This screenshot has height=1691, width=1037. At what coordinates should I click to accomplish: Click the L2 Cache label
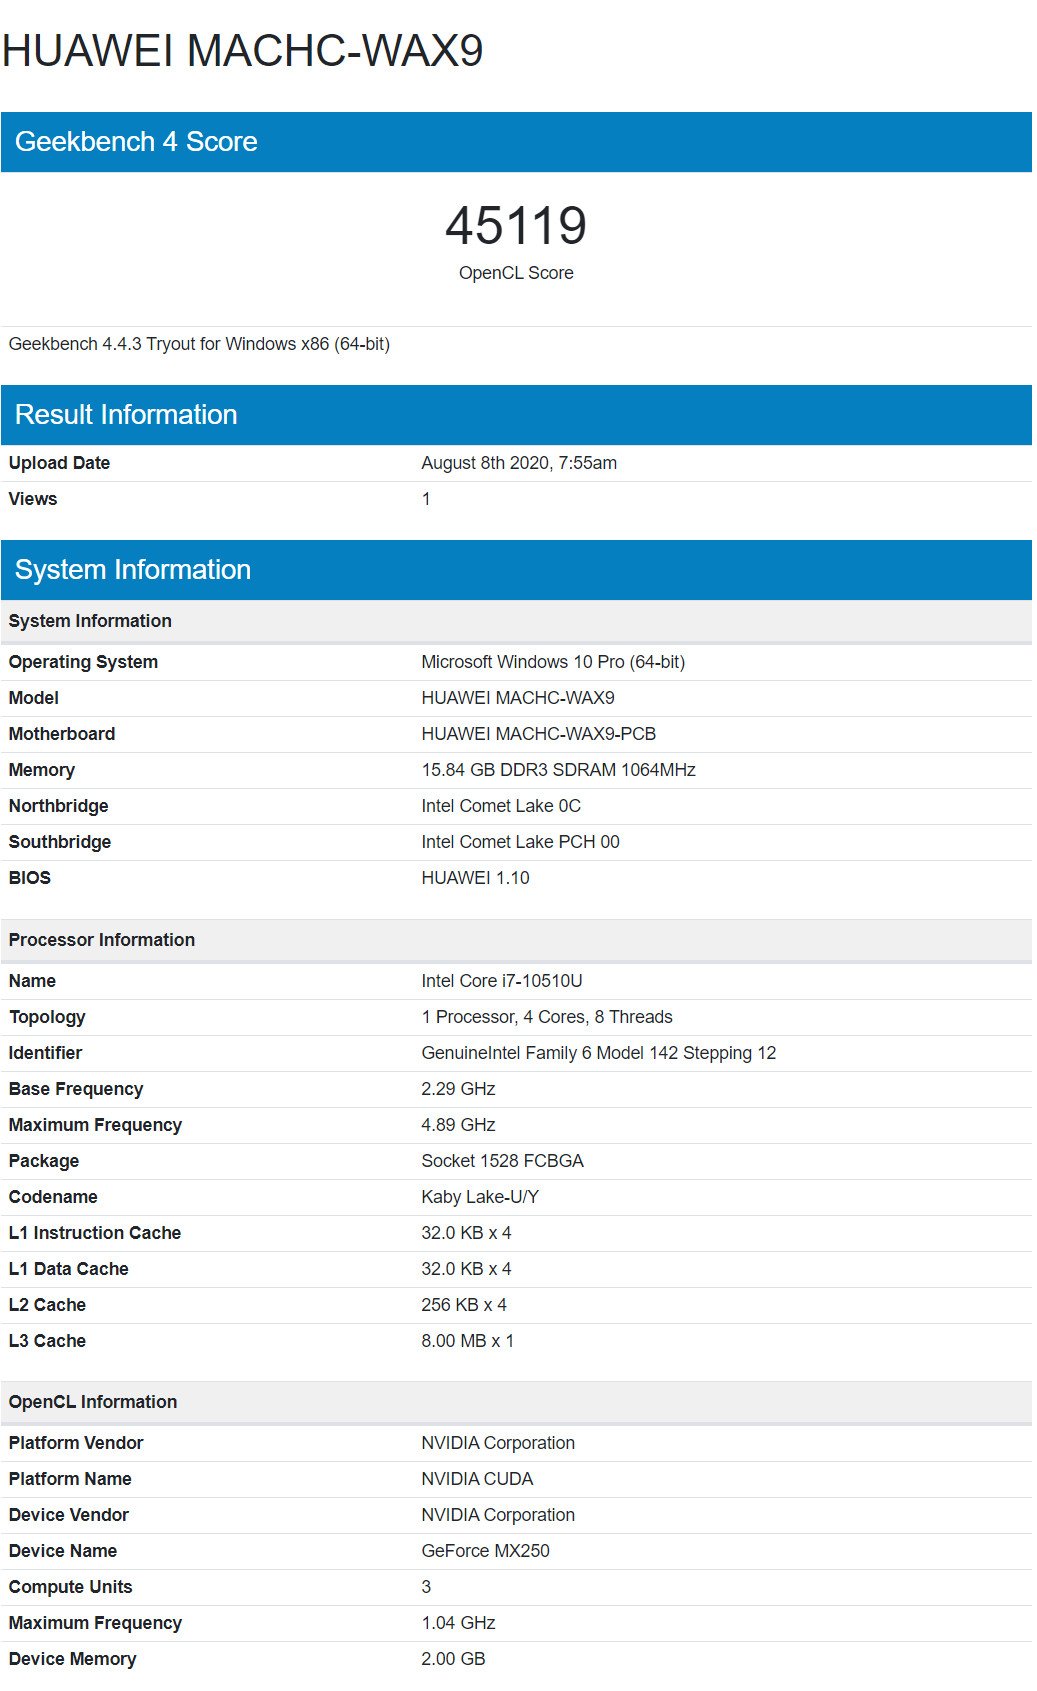[x=47, y=1305]
